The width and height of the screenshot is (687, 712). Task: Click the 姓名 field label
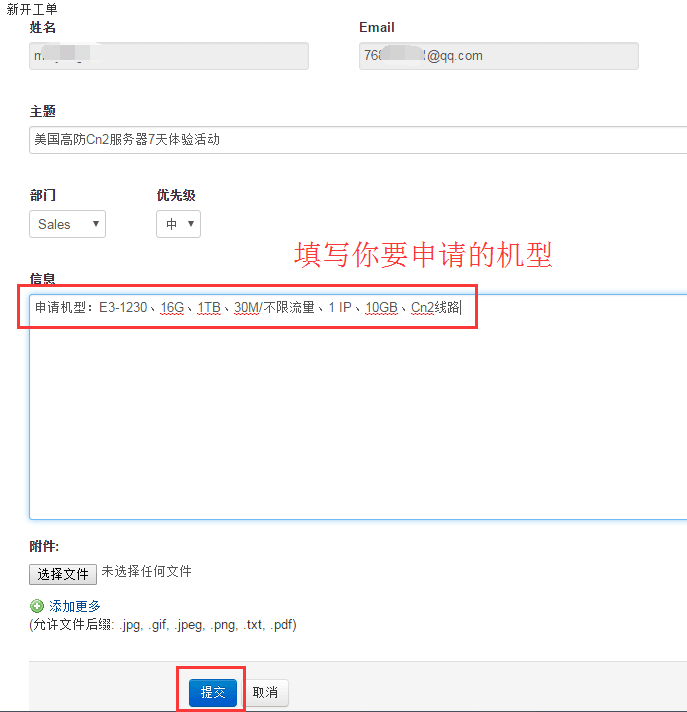point(43,27)
